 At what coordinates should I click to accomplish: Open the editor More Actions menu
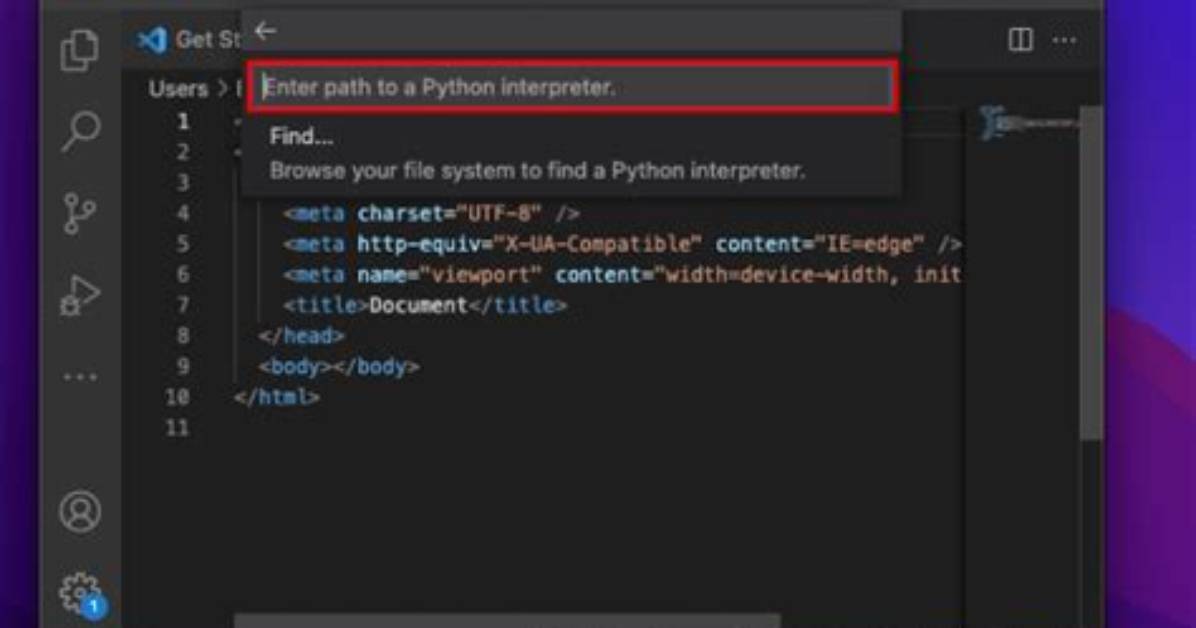[x=1064, y=40]
